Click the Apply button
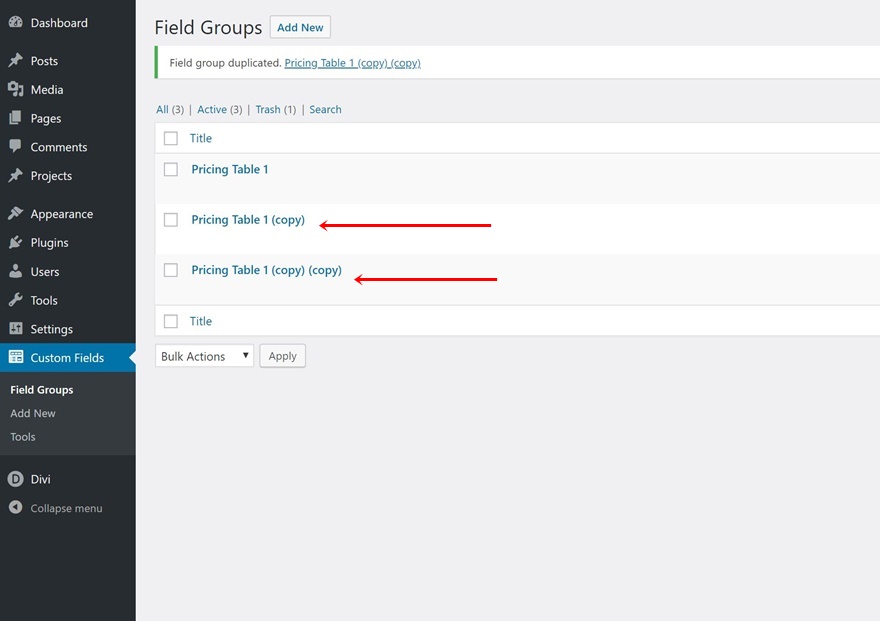This screenshot has width=880, height=621. (282, 356)
